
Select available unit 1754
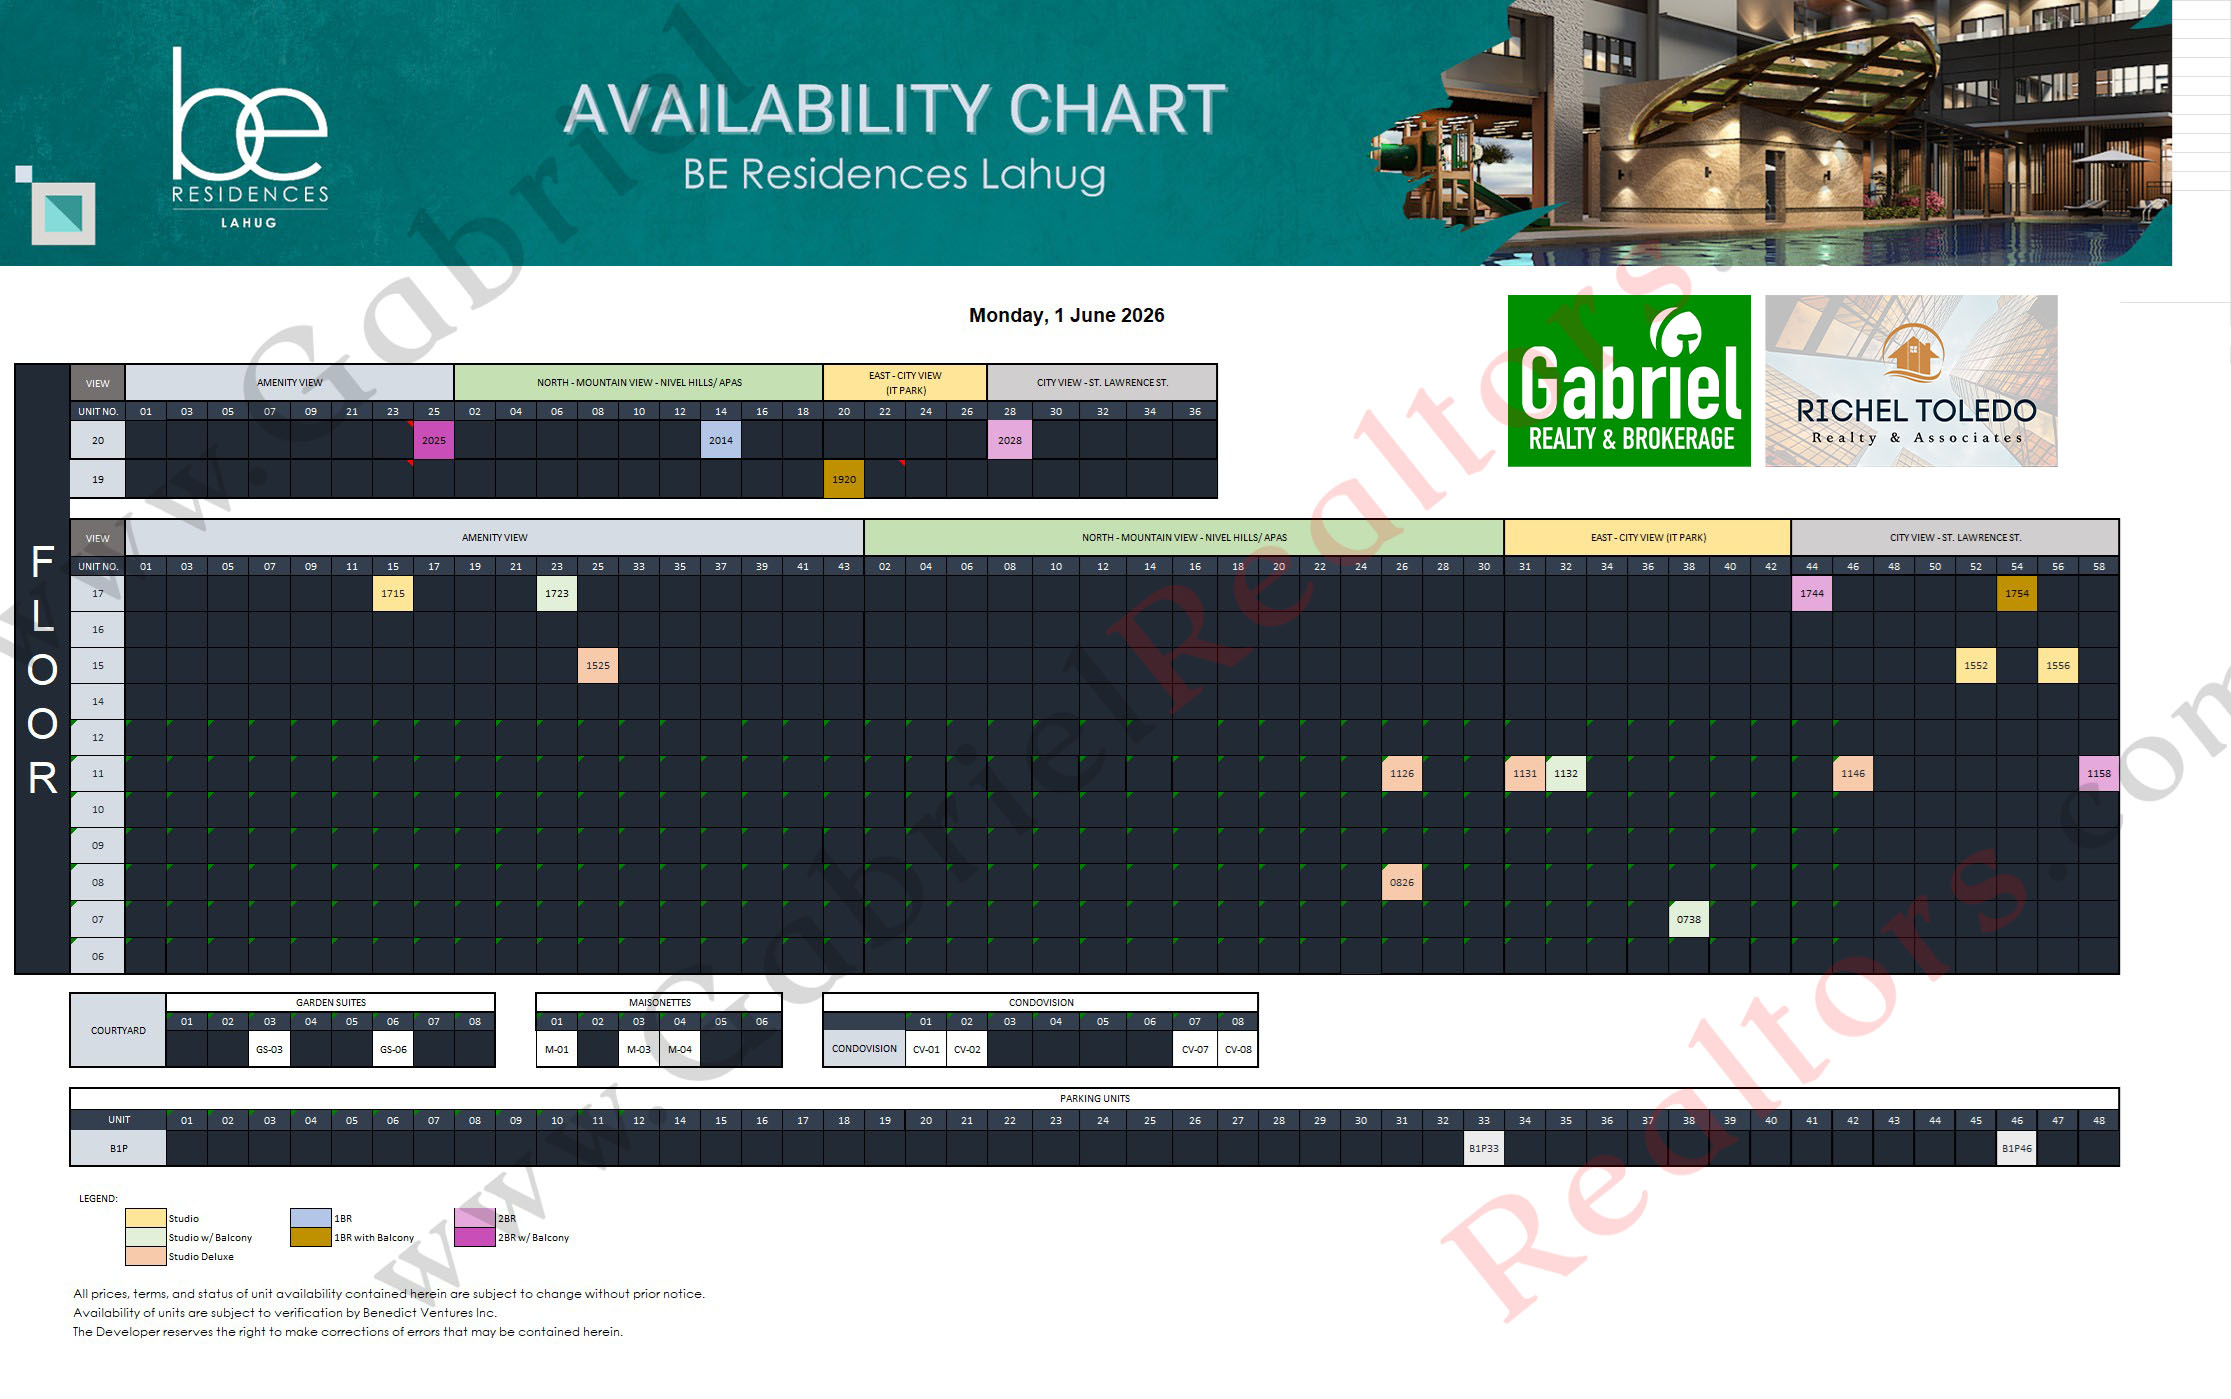coord(2017,593)
